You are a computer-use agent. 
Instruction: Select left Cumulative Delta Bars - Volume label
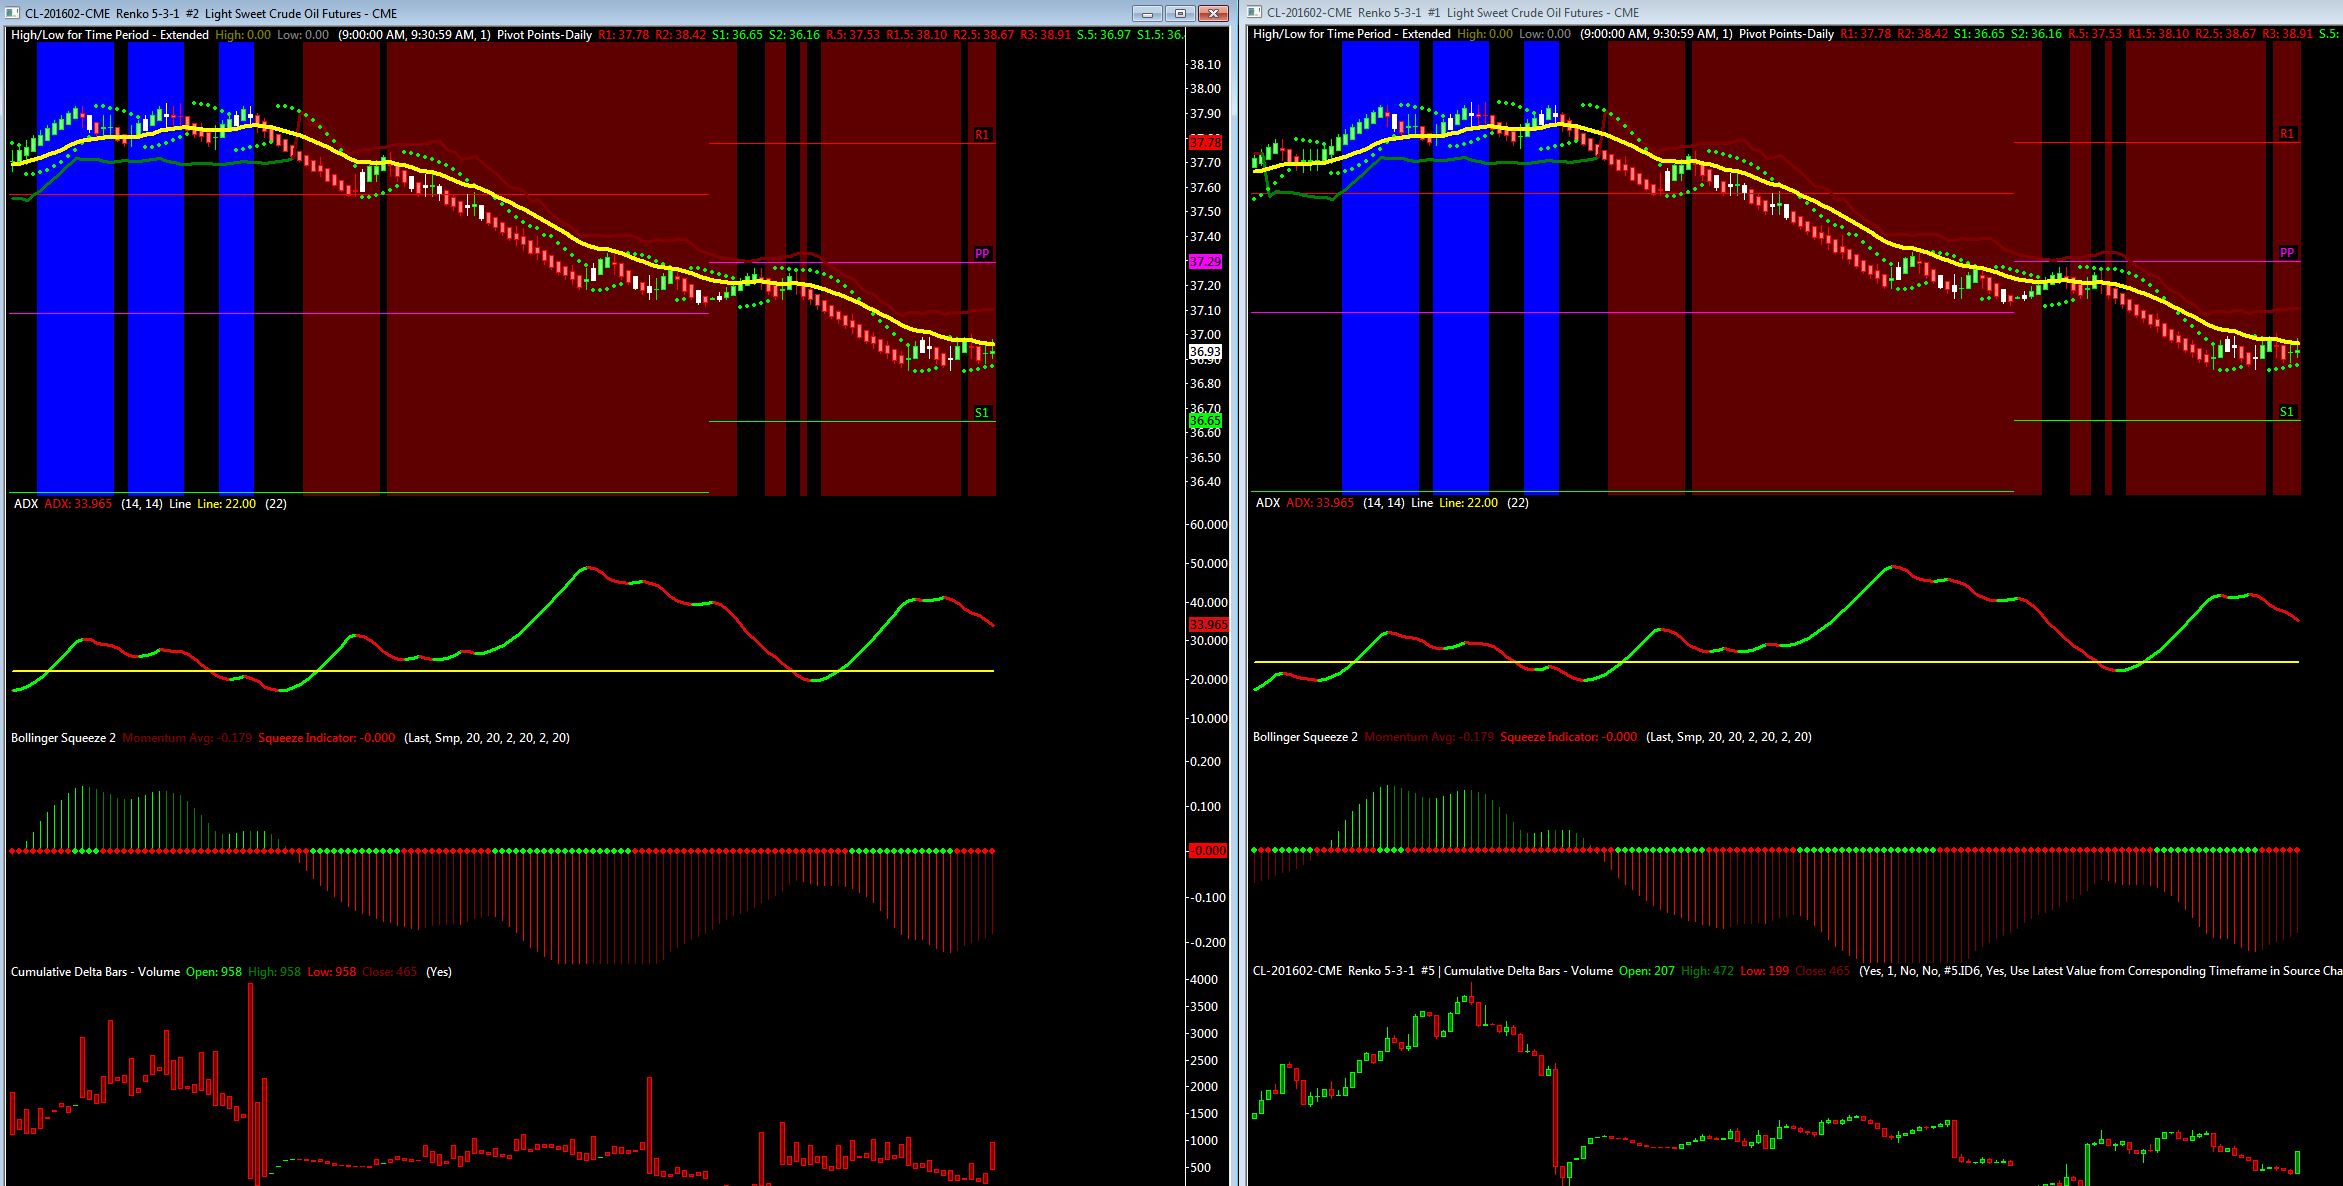pyautogui.click(x=95, y=972)
